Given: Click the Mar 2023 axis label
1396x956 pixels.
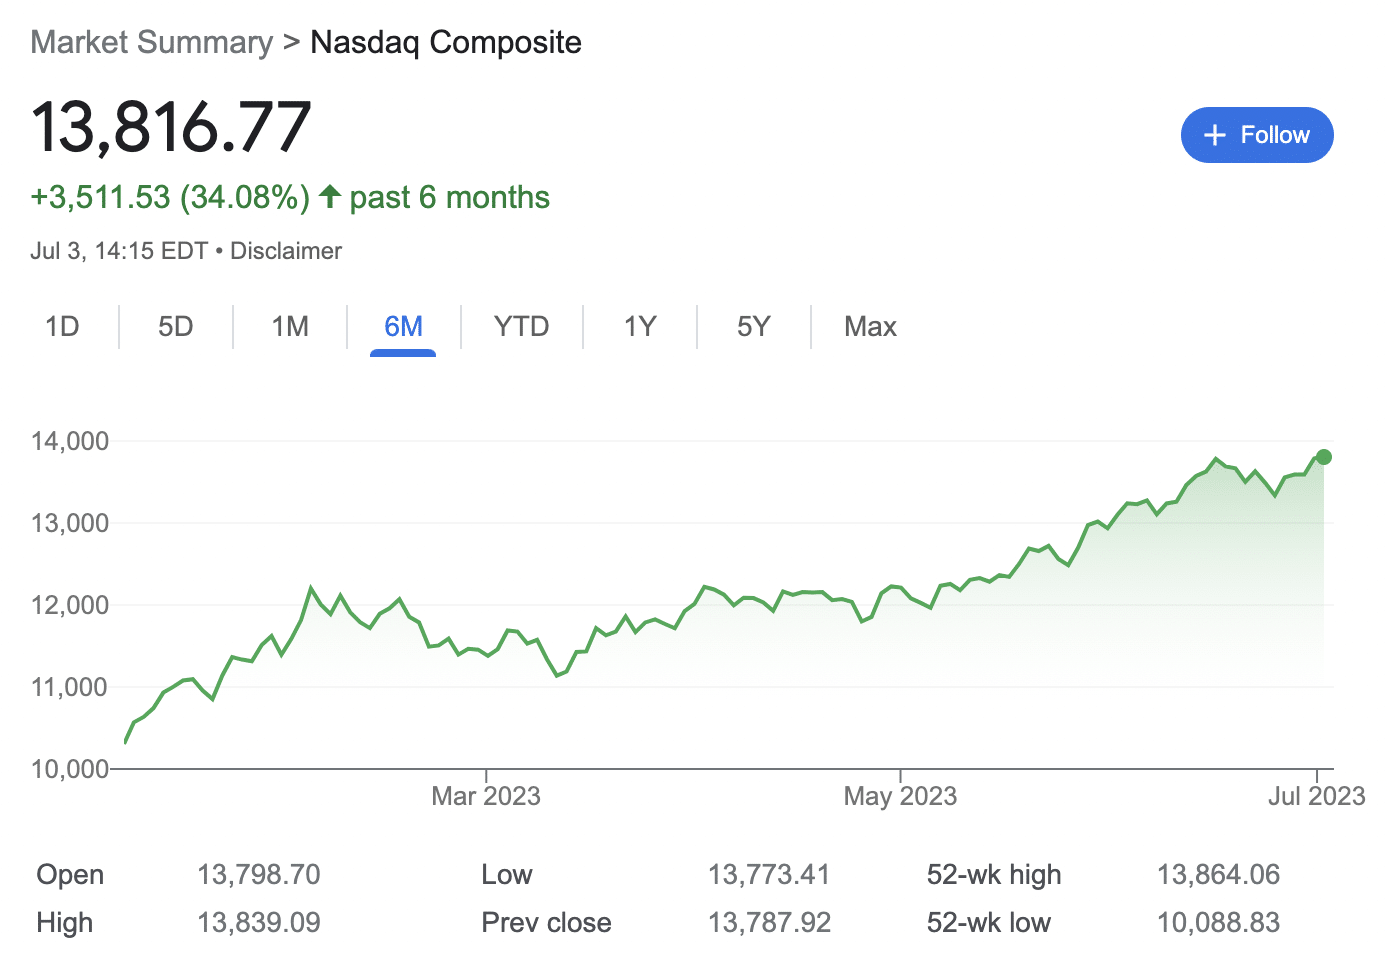Looking at the screenshot, I should point(486,796).
